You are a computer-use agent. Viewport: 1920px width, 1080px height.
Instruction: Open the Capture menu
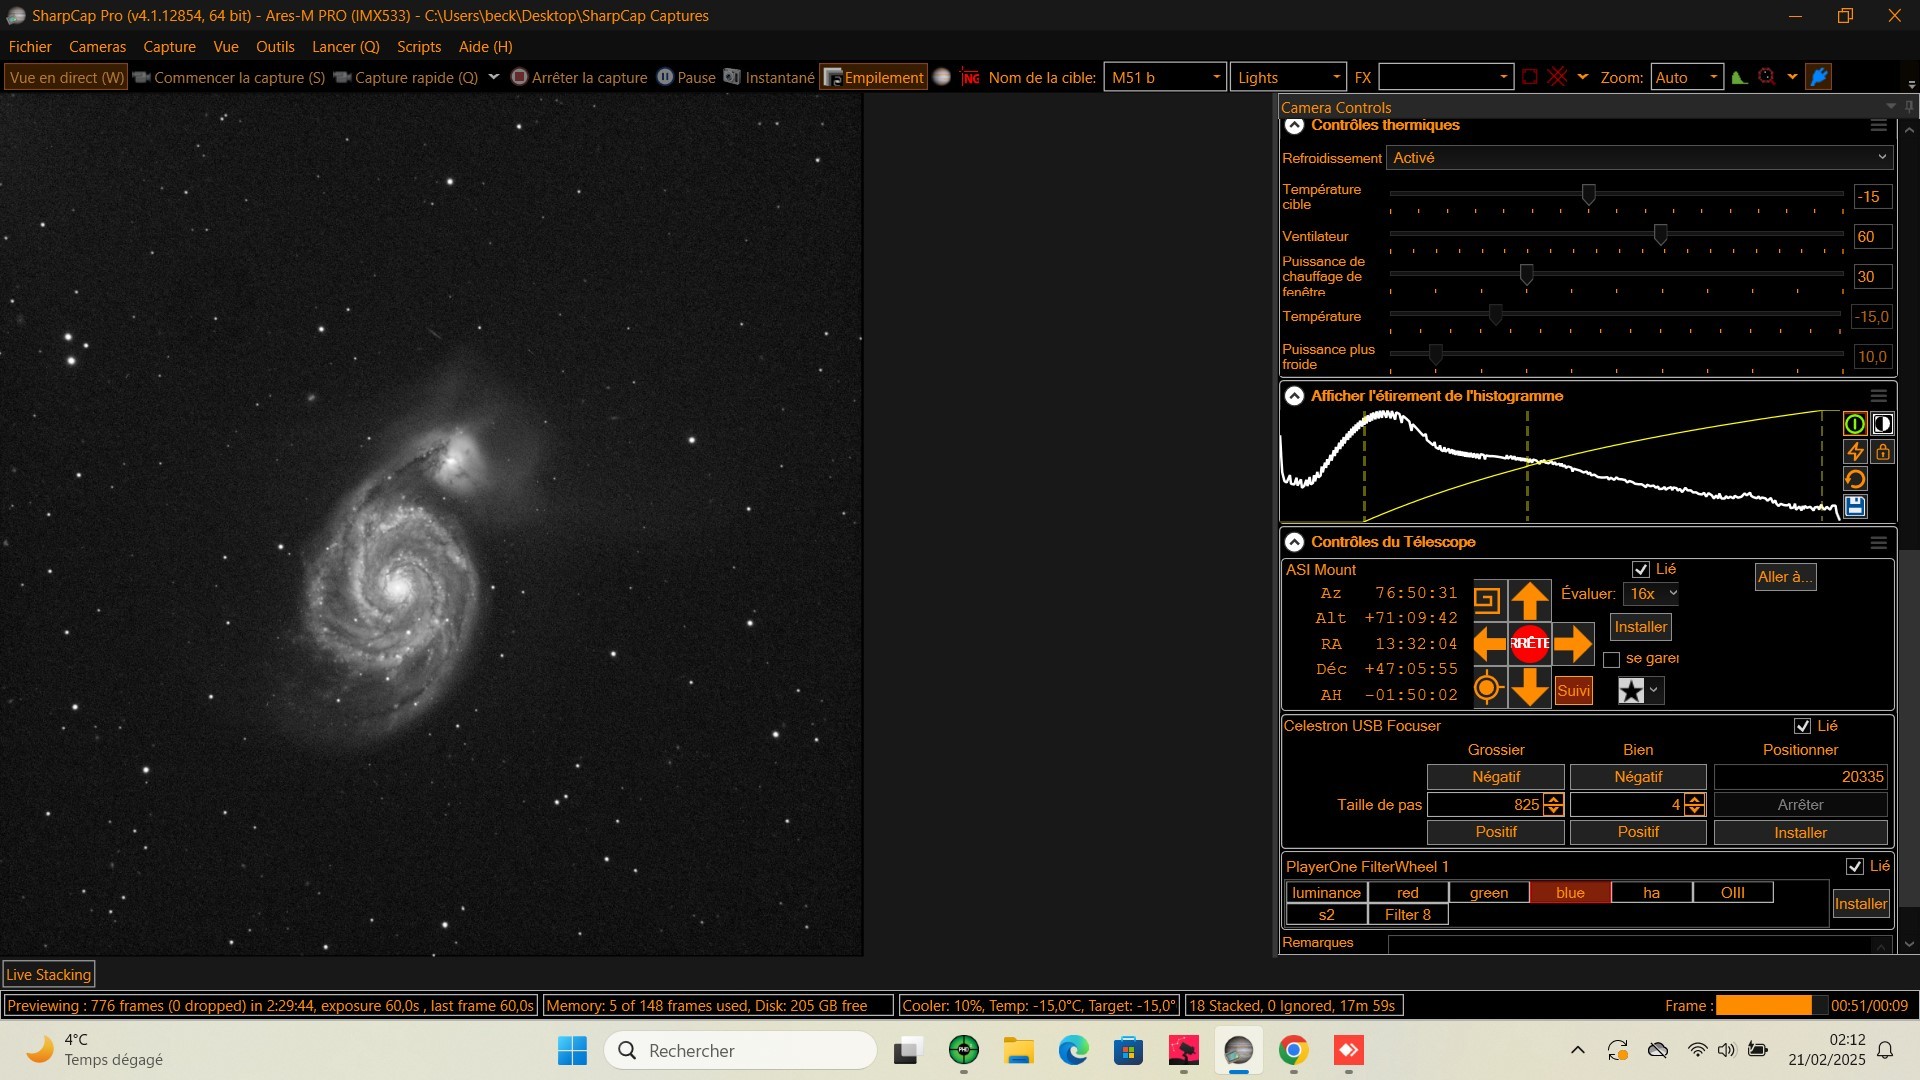point(169,47)
